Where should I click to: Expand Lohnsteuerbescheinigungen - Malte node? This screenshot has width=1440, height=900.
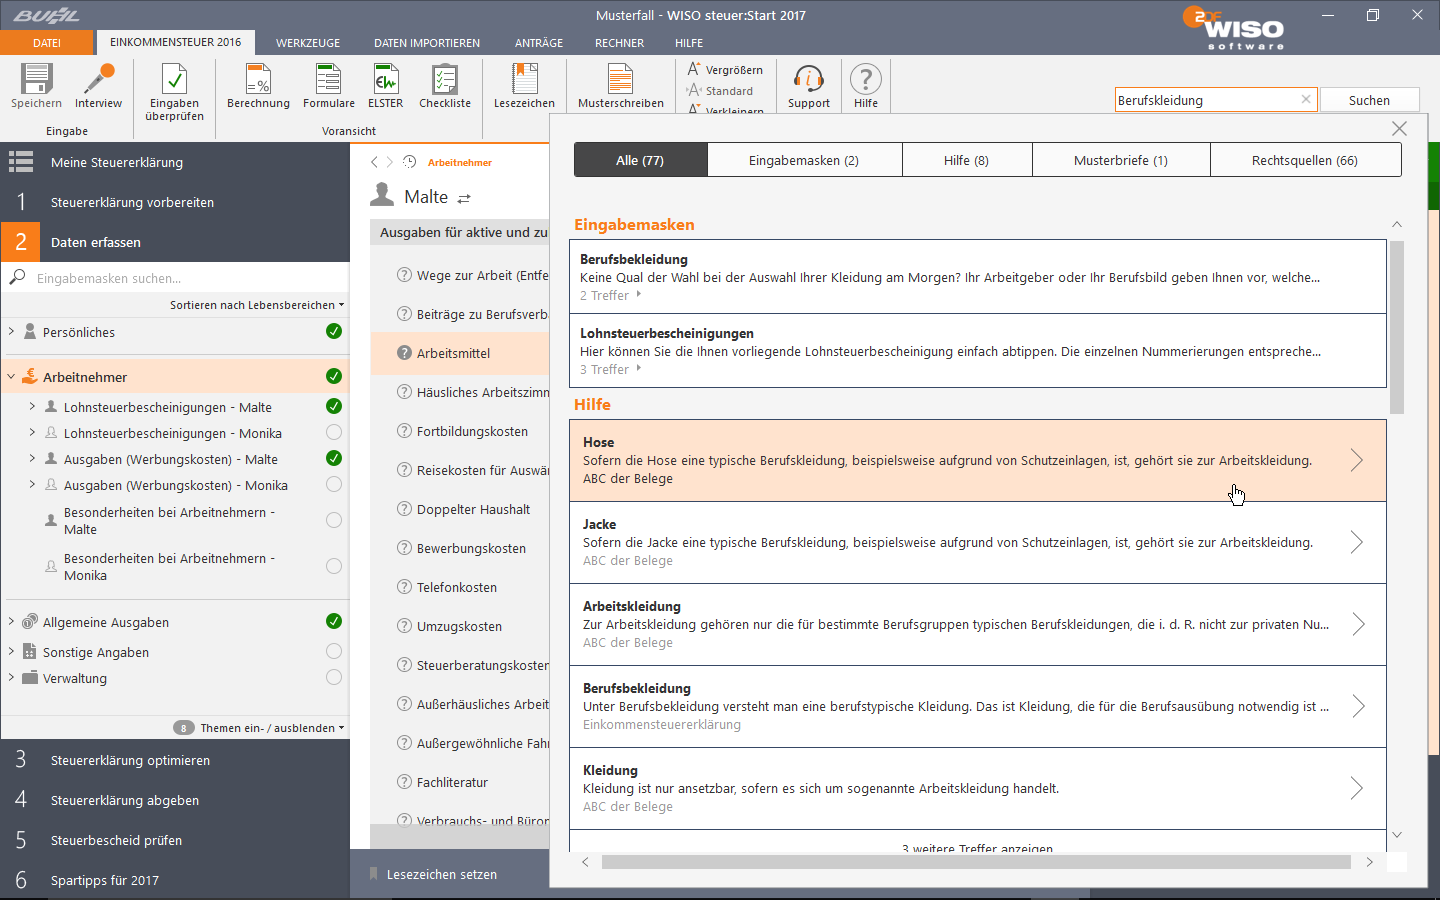(32, 406)
